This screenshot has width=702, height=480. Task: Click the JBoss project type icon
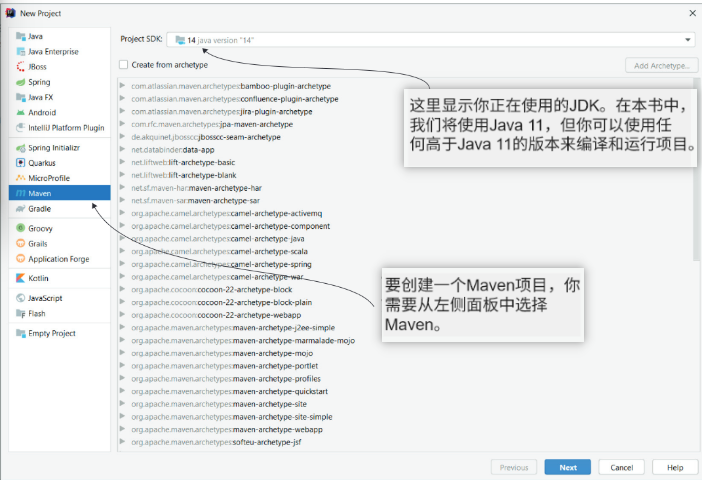pos(21,67)
